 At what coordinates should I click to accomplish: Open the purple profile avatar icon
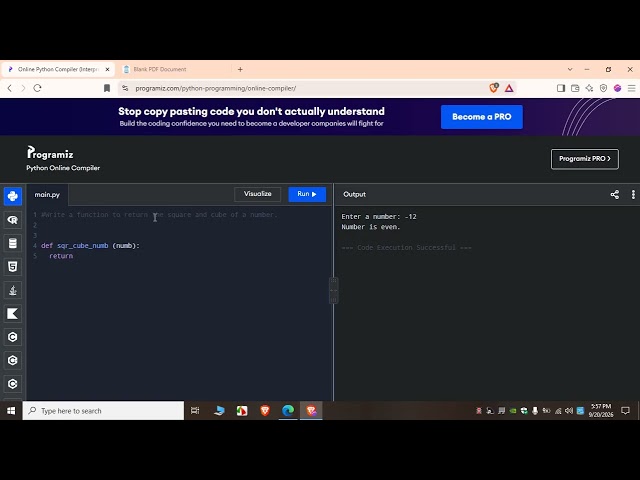[617, 88]
